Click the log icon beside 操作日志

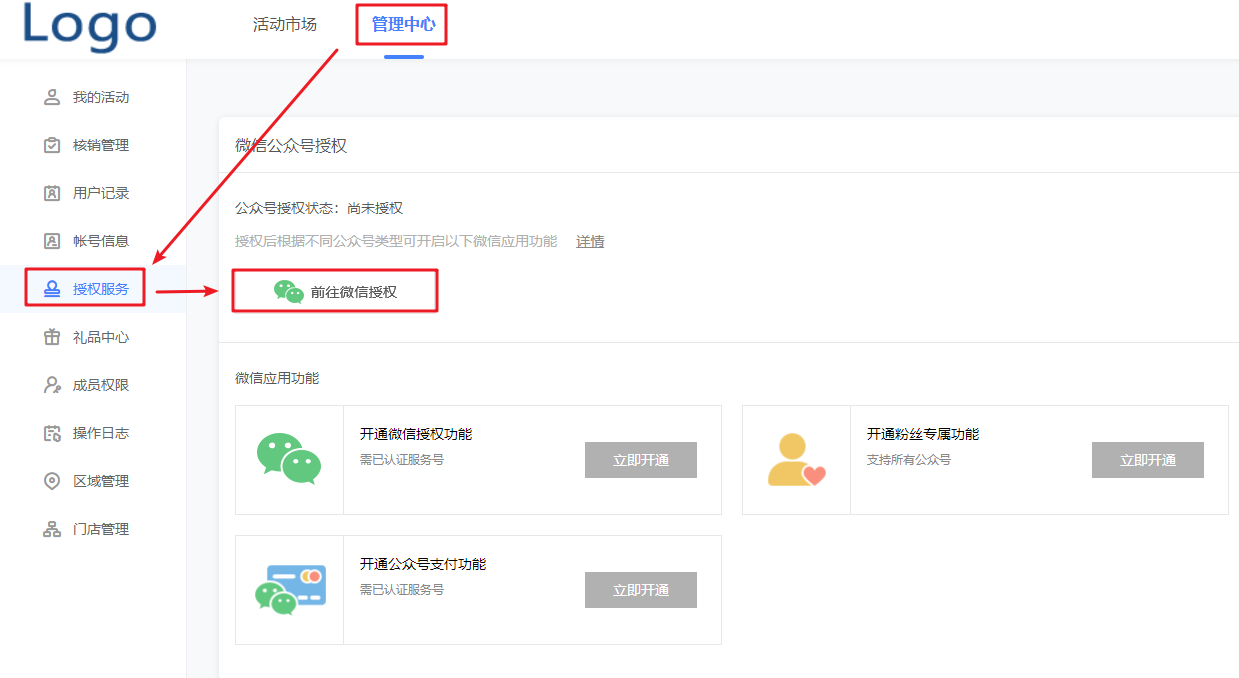[x=52, y=433]
